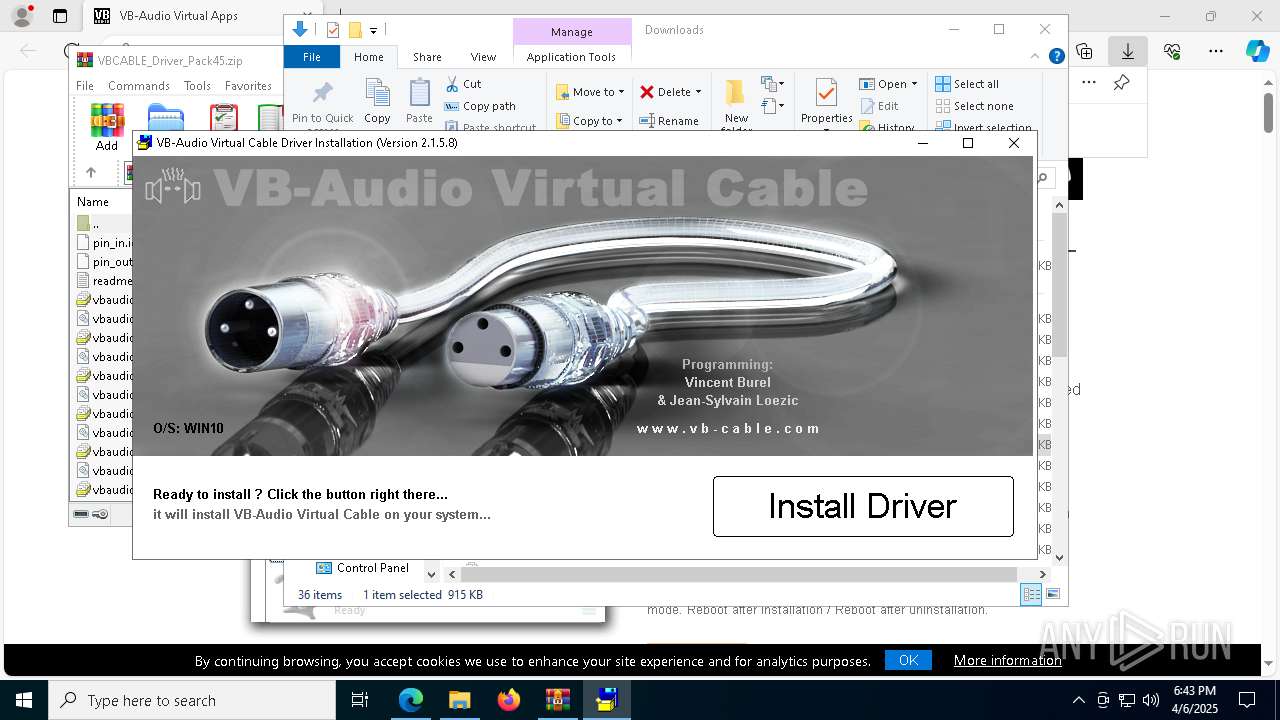Expand the Open dropdown arrow in ribbon
Image resolution: width=1280 pixels, height=720 pixels.
(x=914, y=84)
